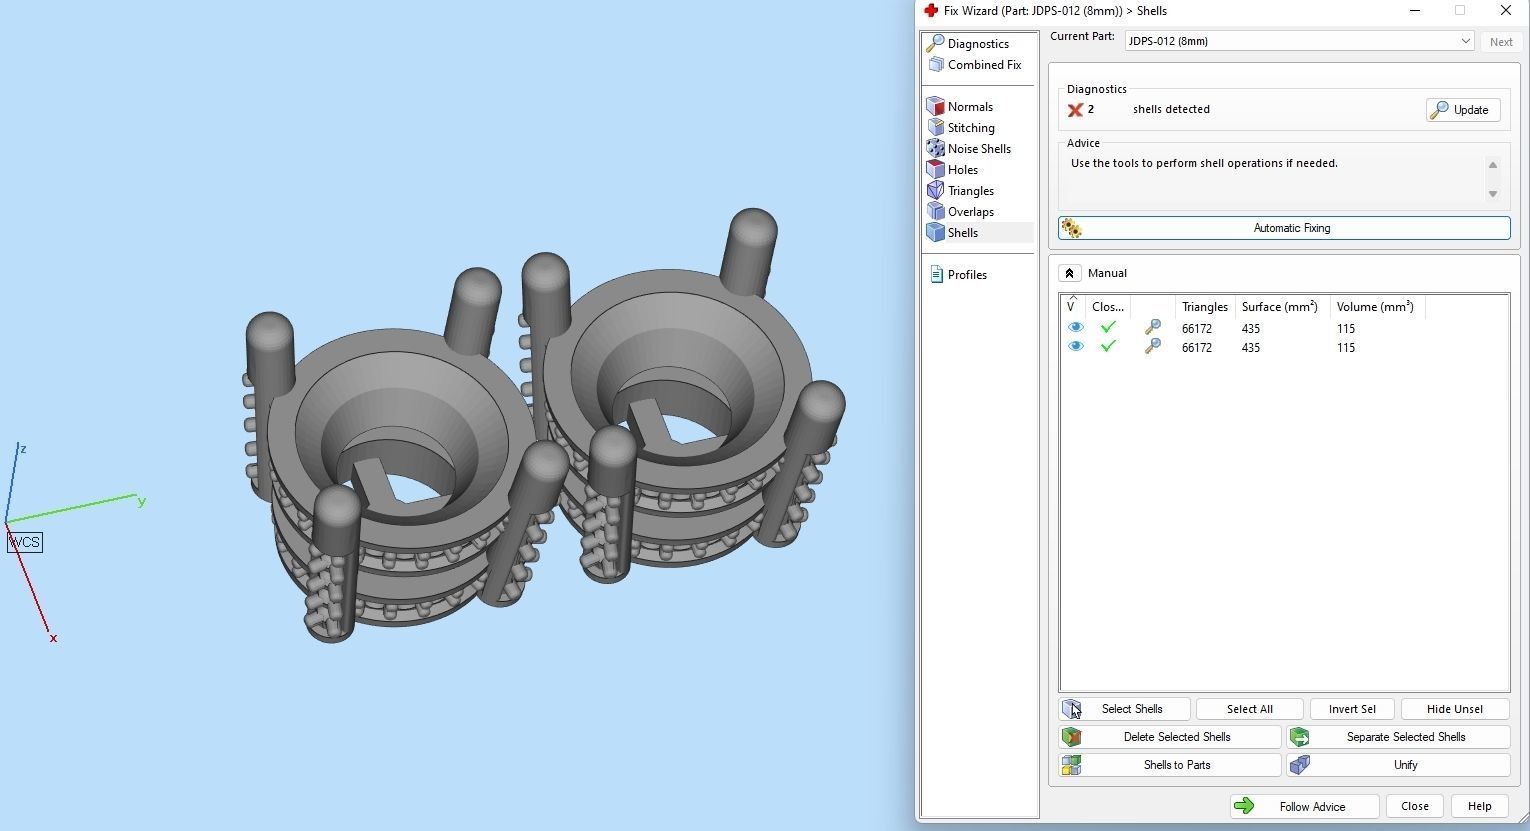Click the WCS label in the viewport

tap(25, 542)
